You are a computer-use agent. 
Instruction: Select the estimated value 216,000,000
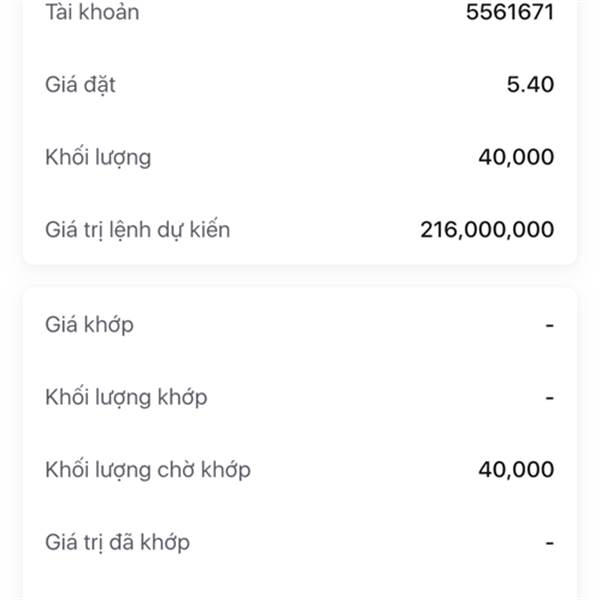(x=487, y=230)
